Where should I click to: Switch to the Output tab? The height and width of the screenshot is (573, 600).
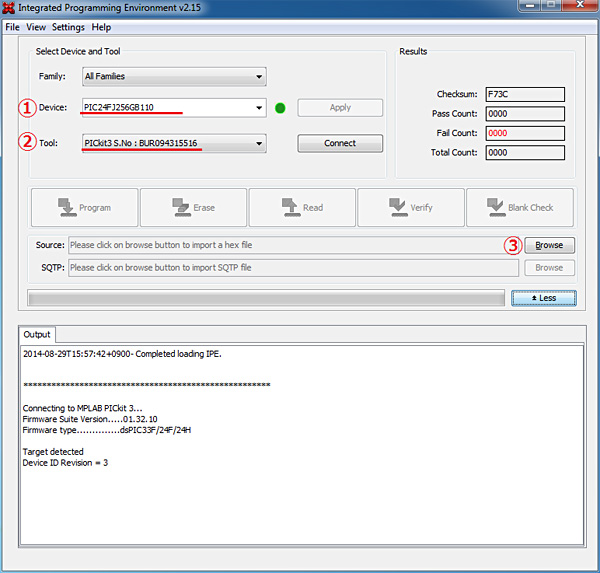coord(37,334)
